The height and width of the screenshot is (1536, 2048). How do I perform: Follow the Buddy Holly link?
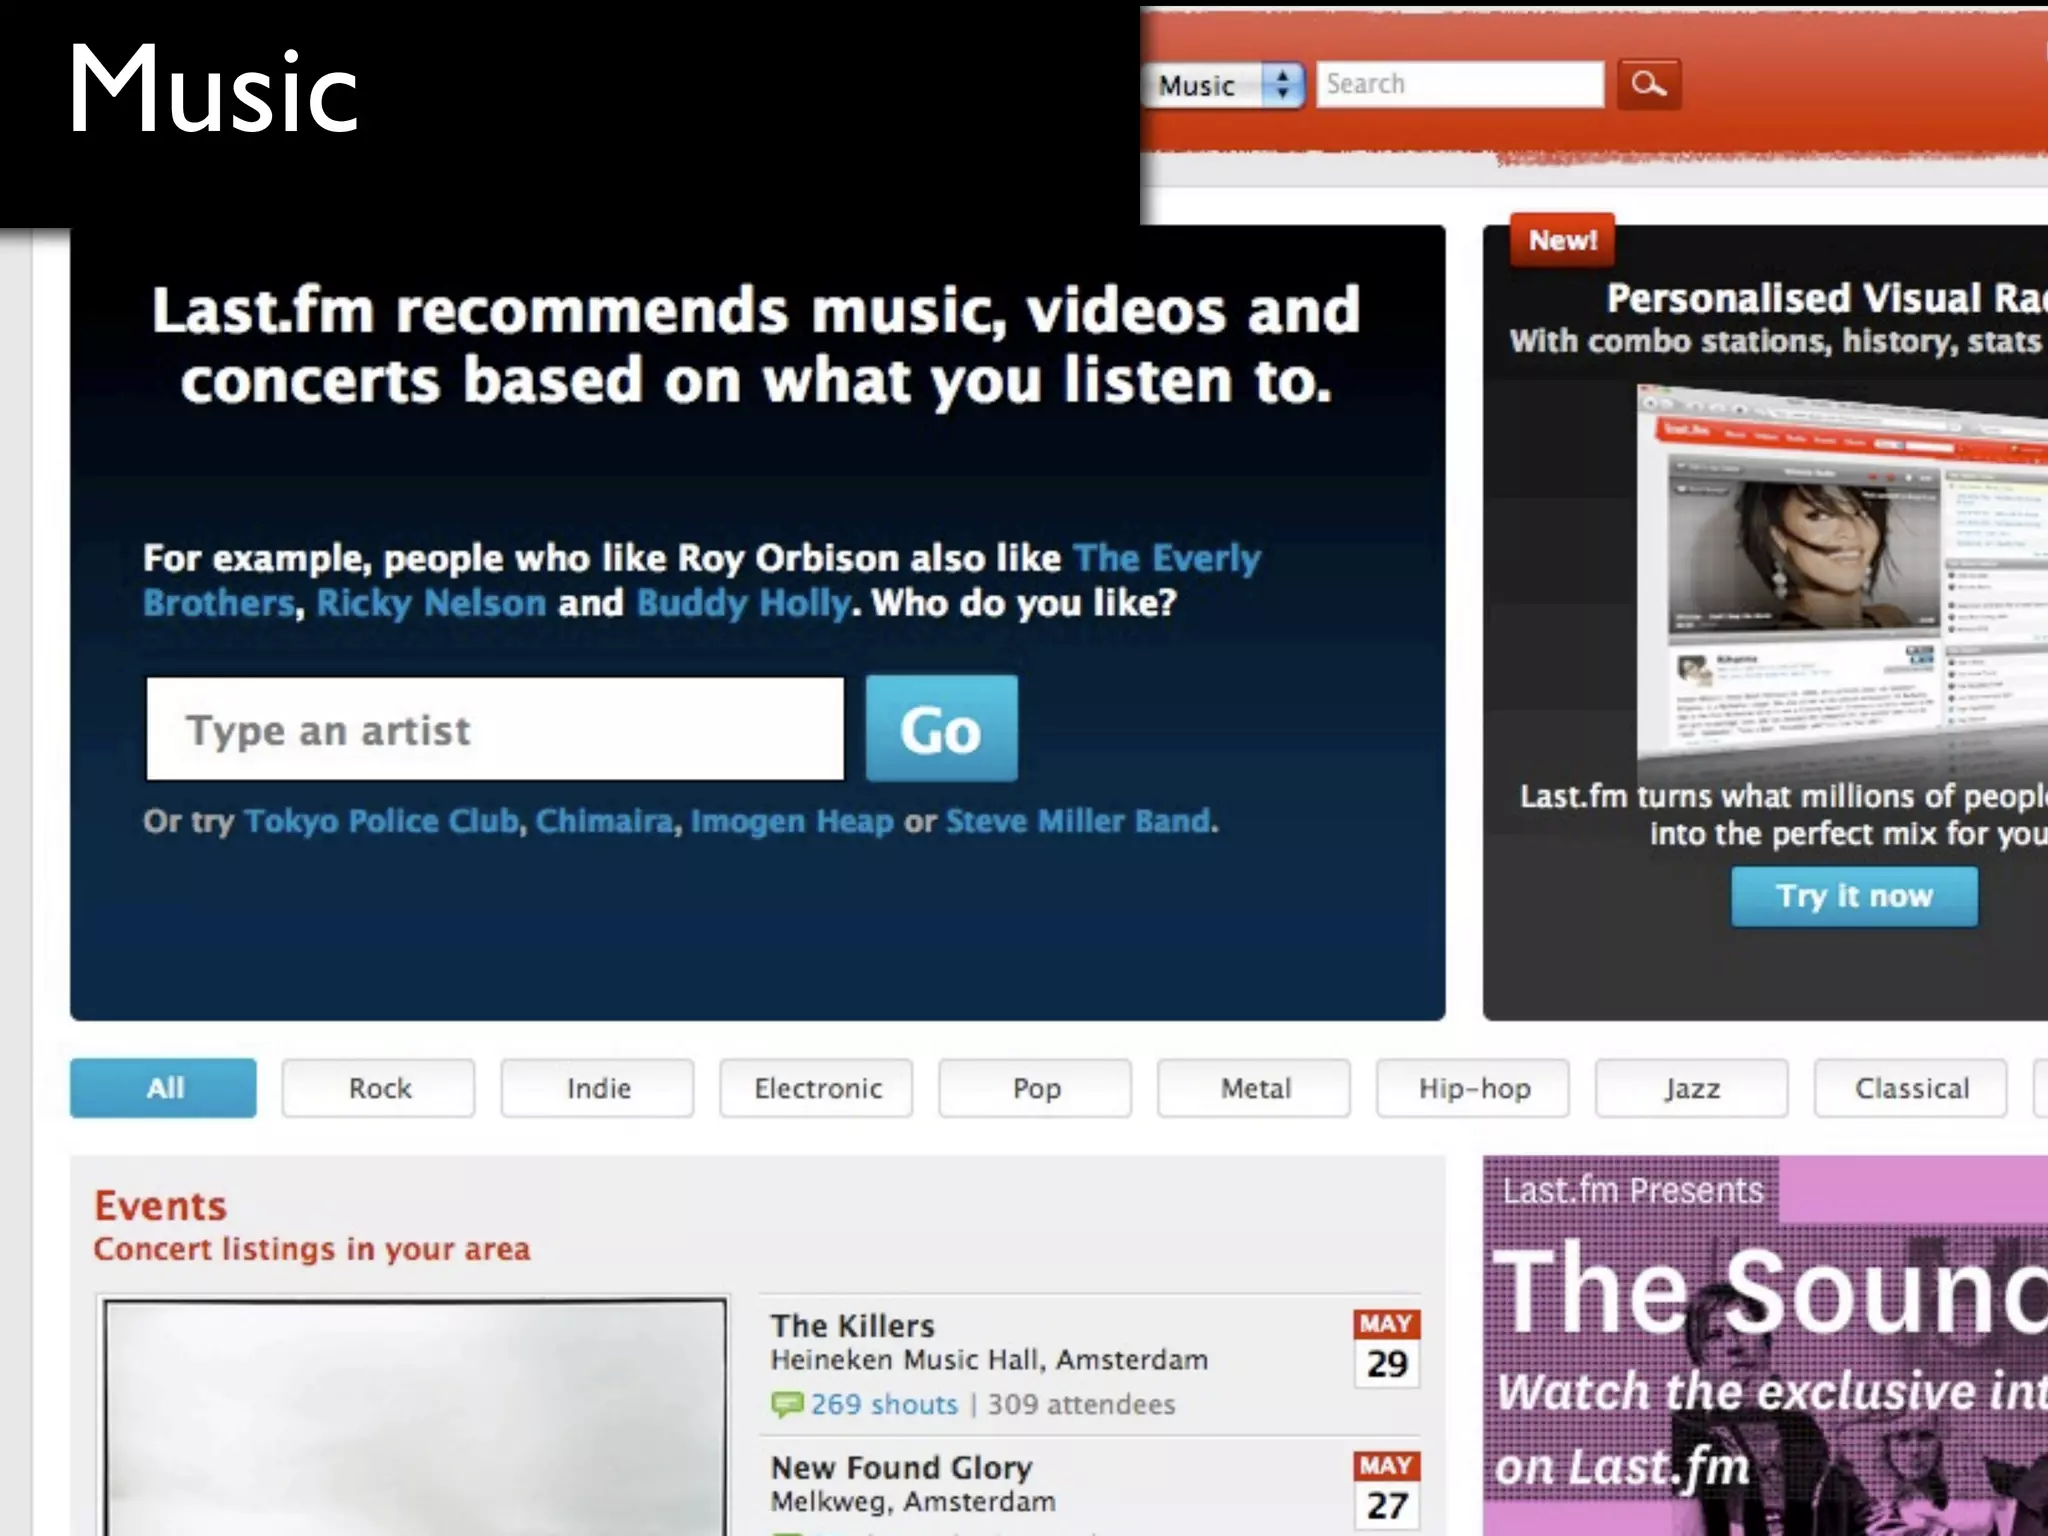pyautogui.click(x=743, y=603)
